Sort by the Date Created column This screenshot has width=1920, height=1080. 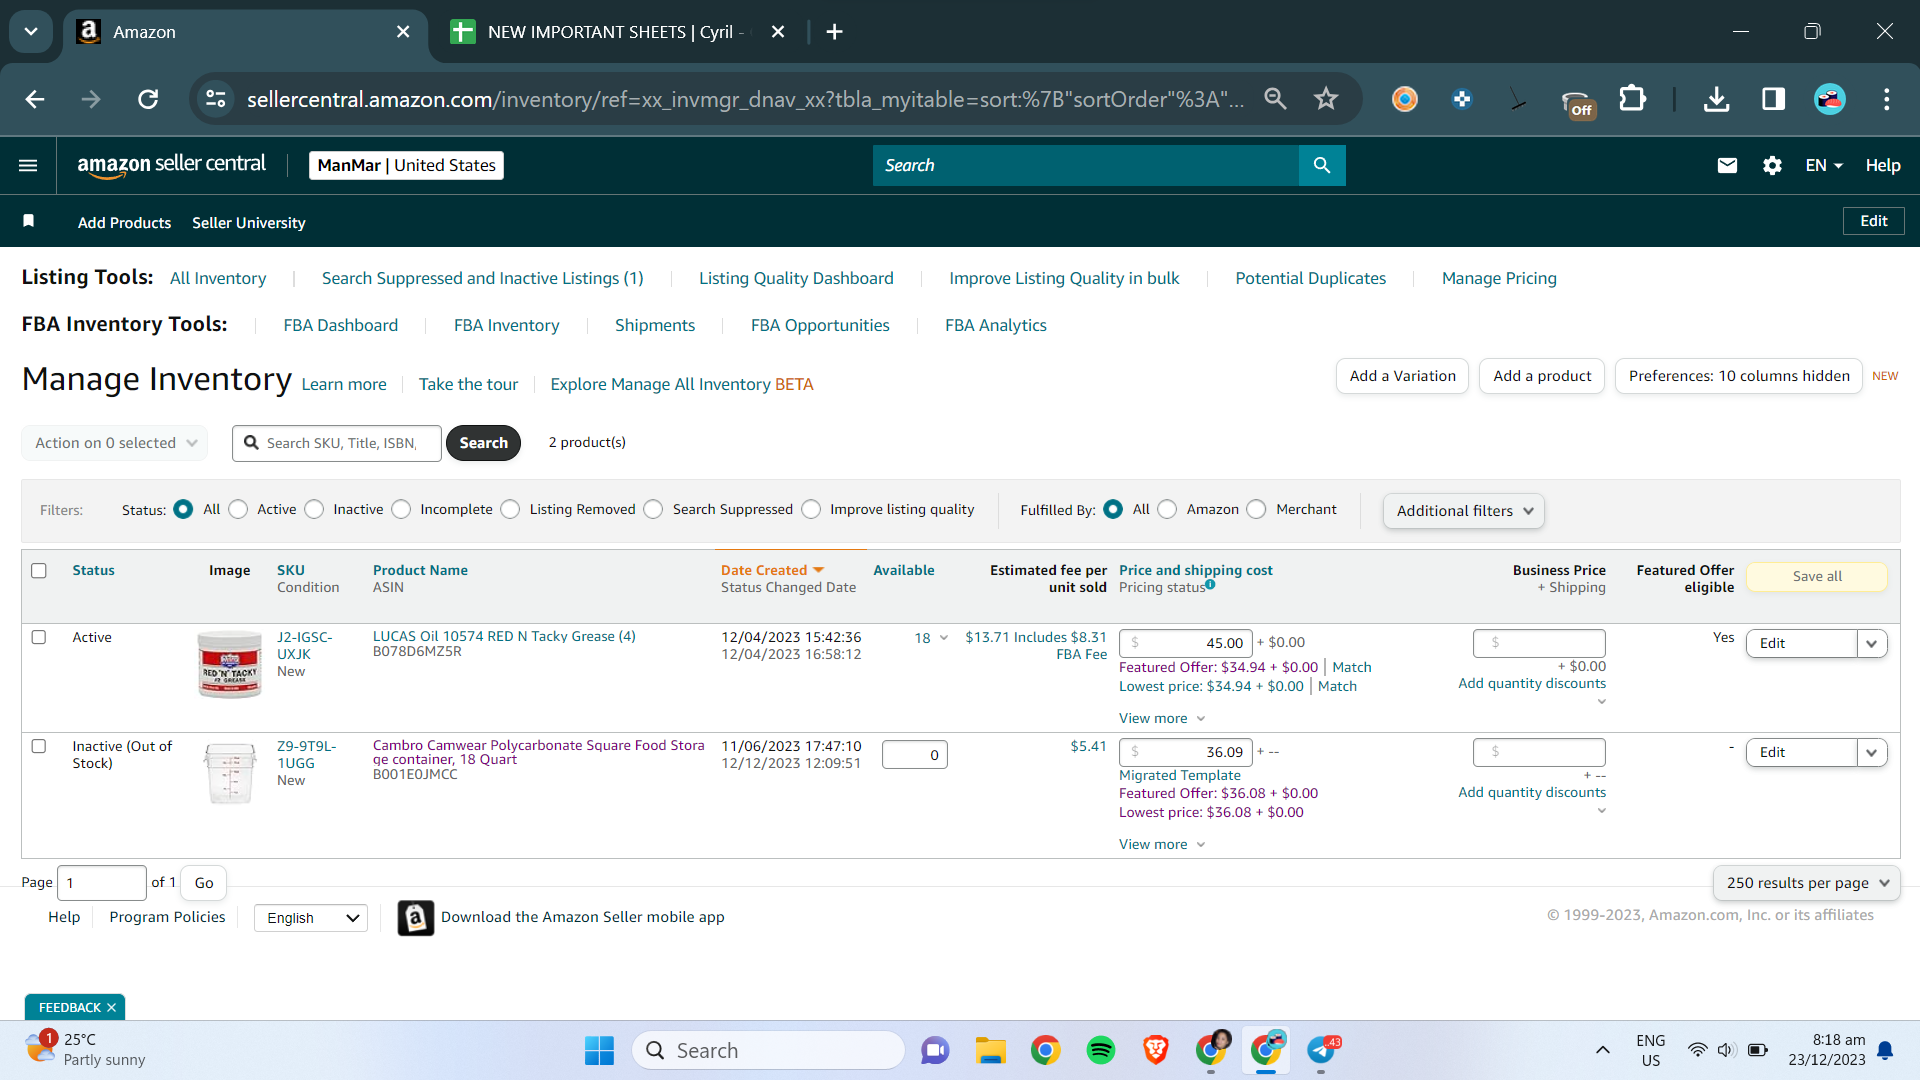(772, 570)
